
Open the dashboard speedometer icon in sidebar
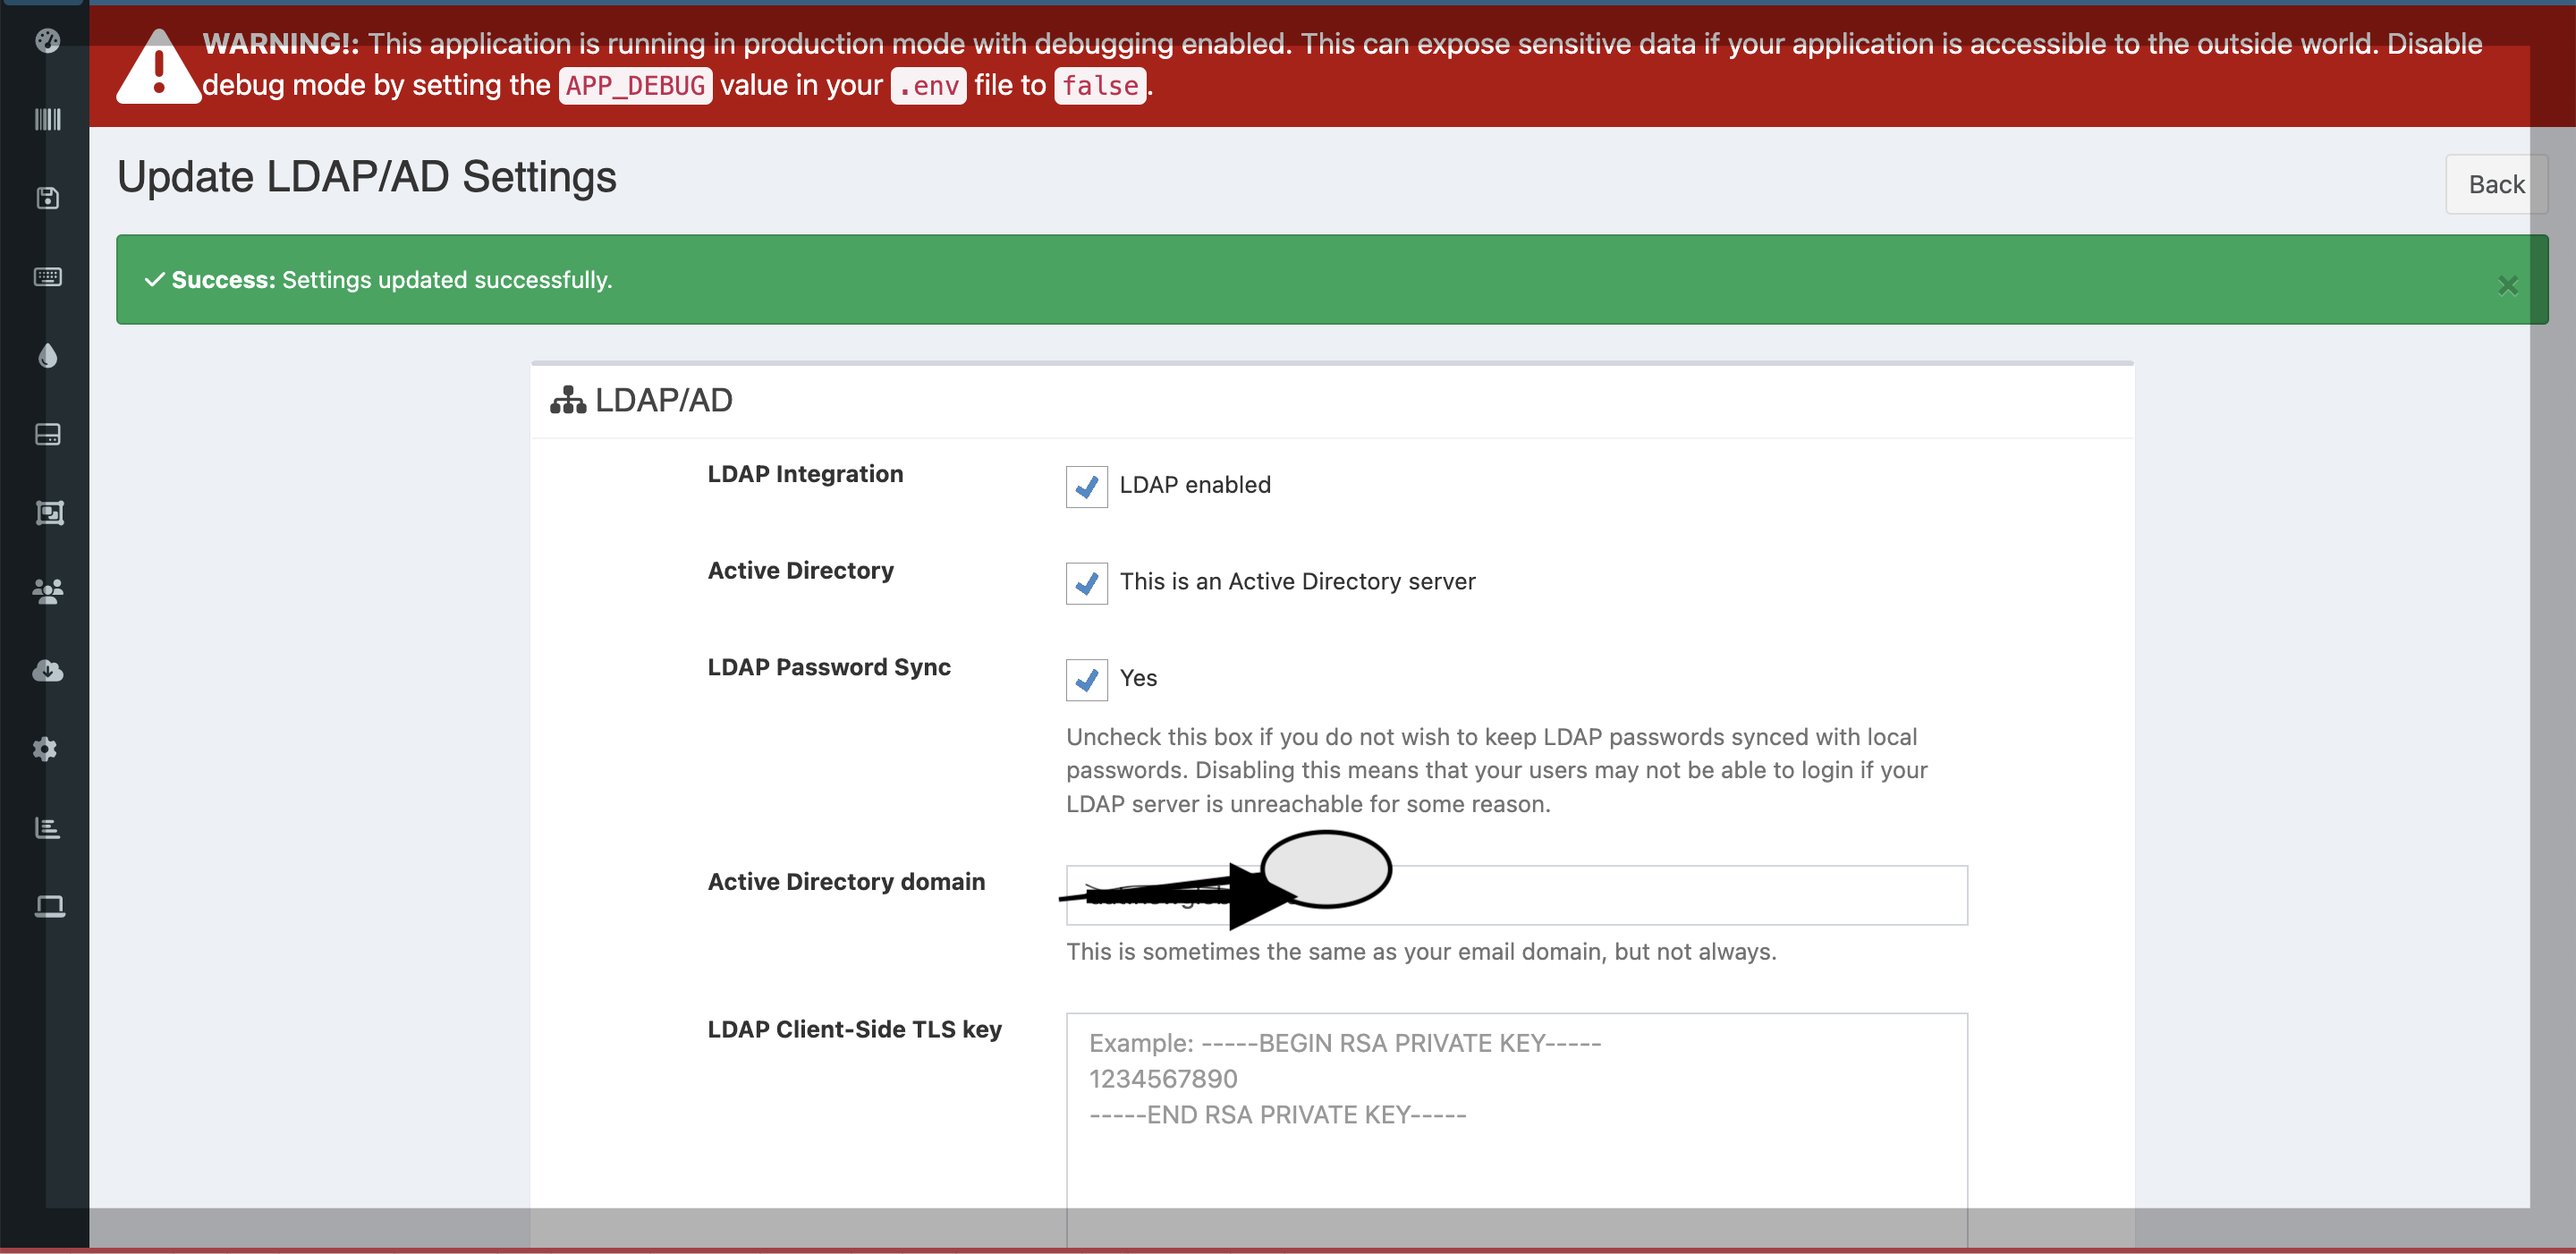pos(48,42)
